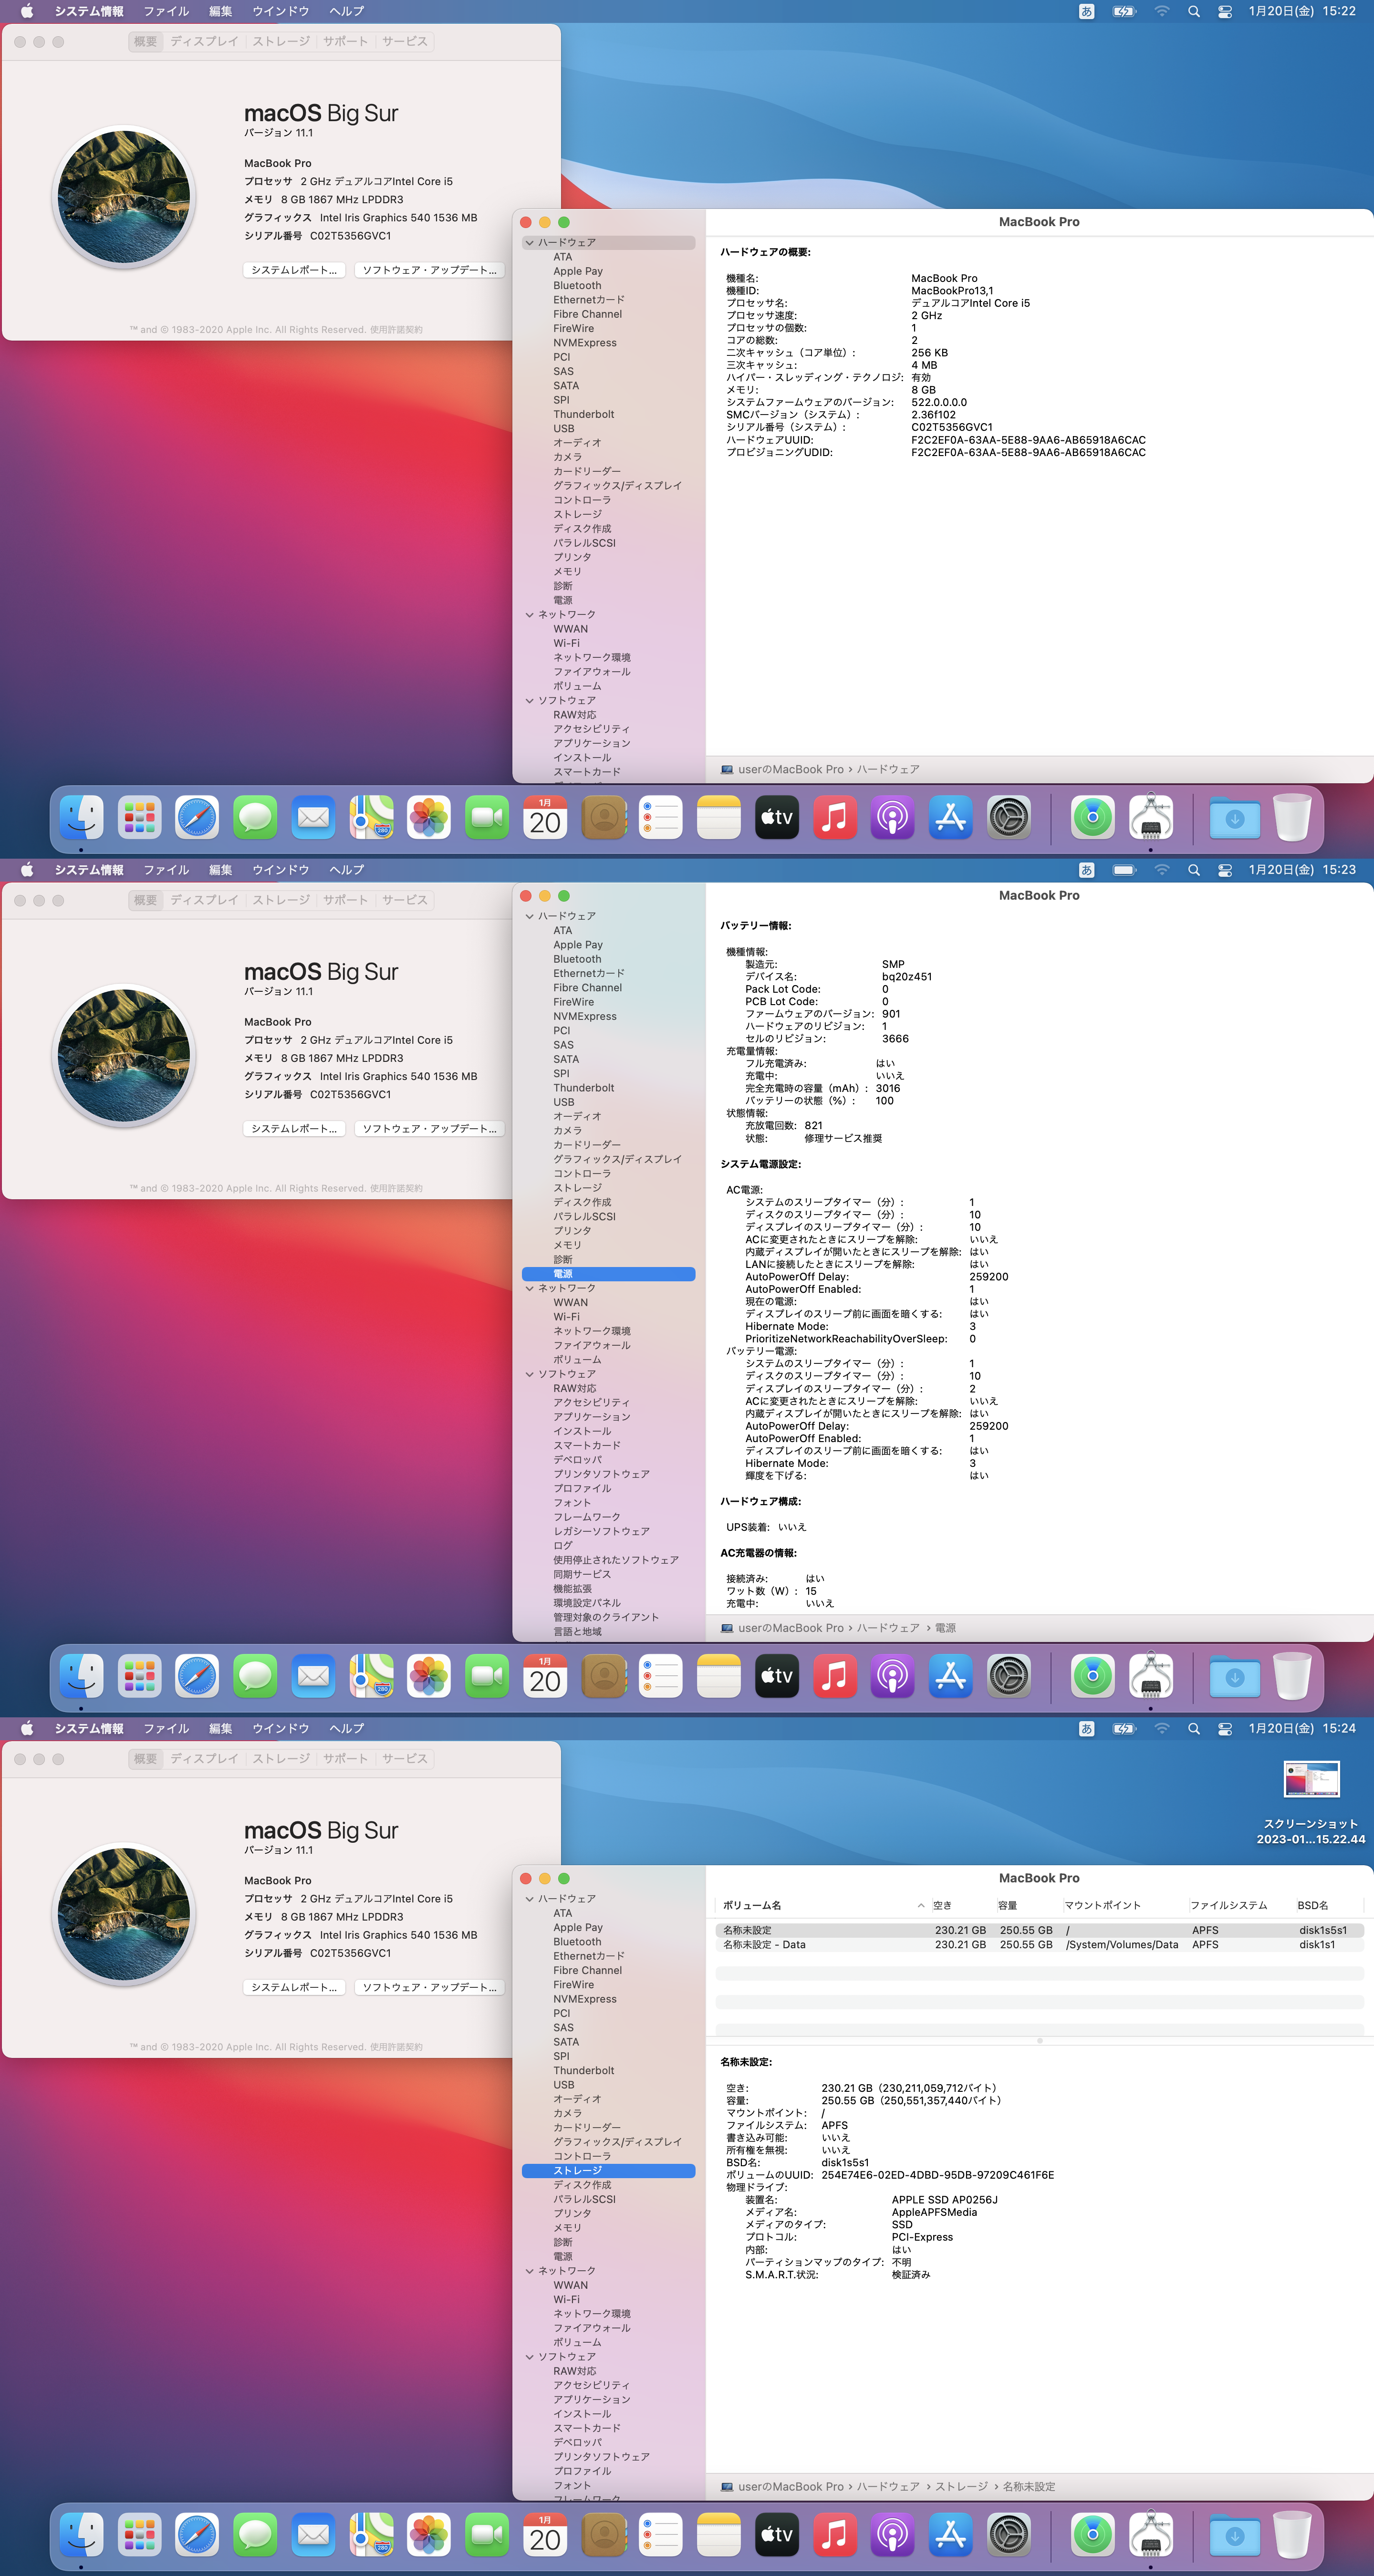This screenshot has height=2576, width=1374.
Task: Open Calendar in the Dock of the 15:23 desktop
Action: coord(545,1677)
